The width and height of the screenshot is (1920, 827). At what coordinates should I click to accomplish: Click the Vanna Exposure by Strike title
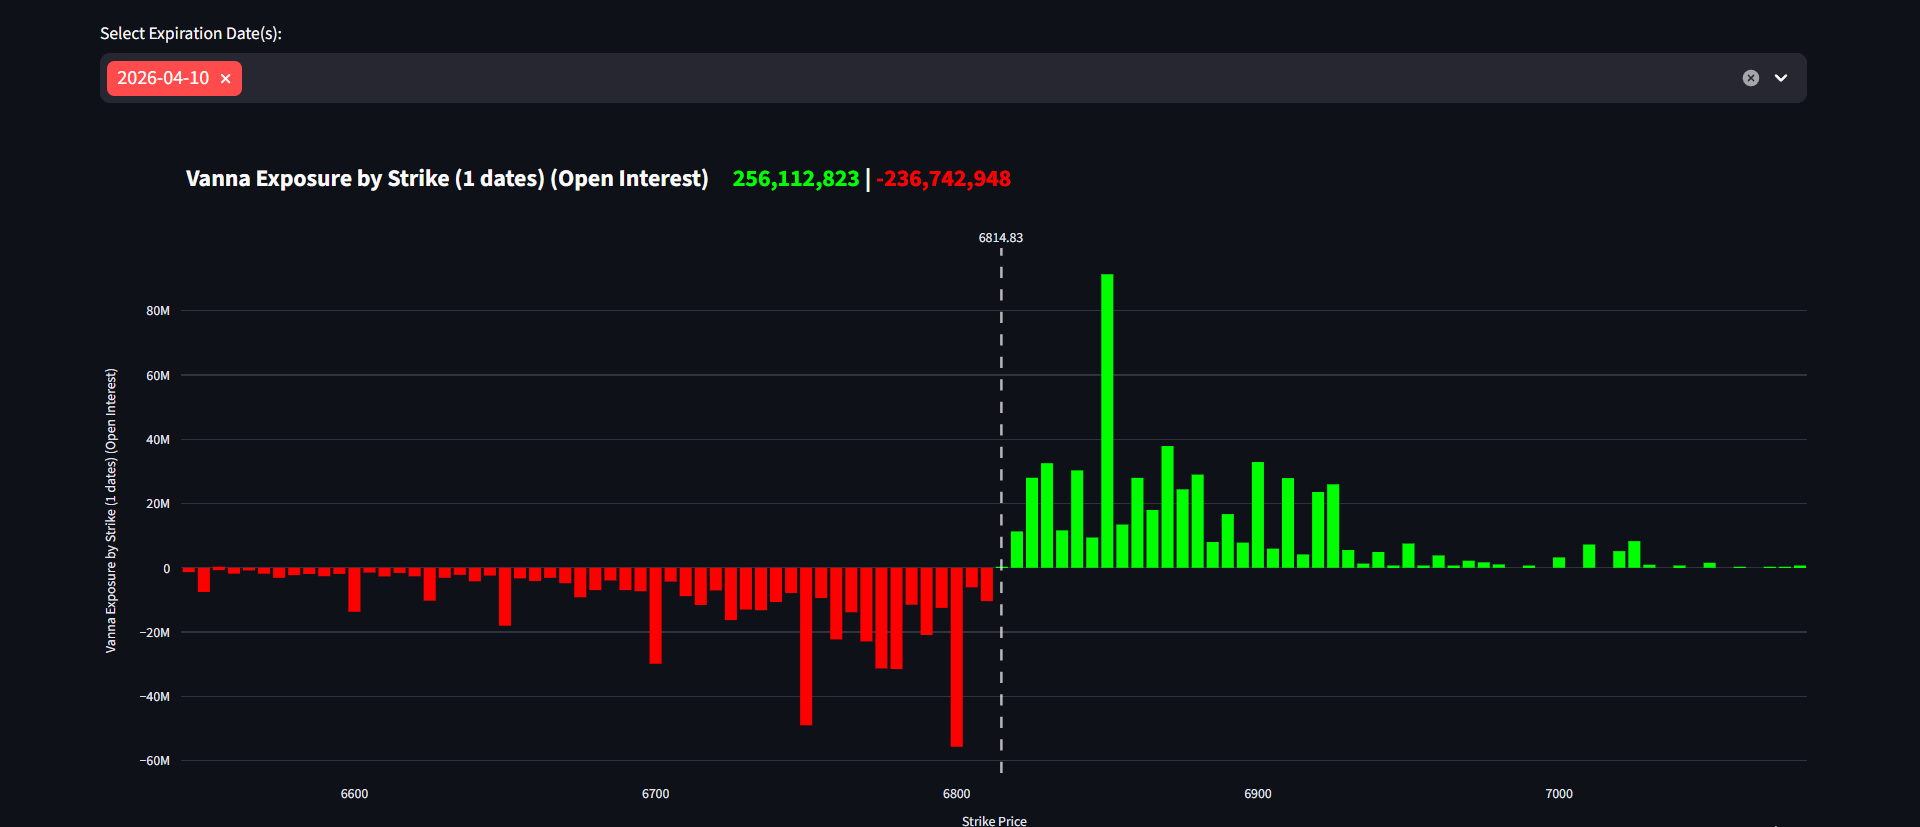446,179
